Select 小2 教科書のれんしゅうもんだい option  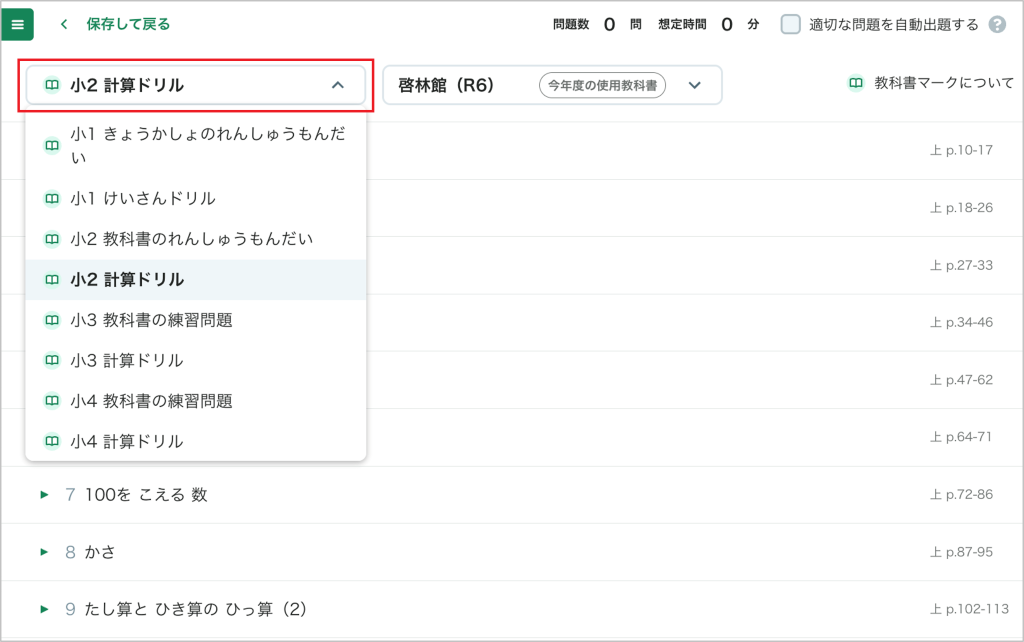(x=195, y=239)
